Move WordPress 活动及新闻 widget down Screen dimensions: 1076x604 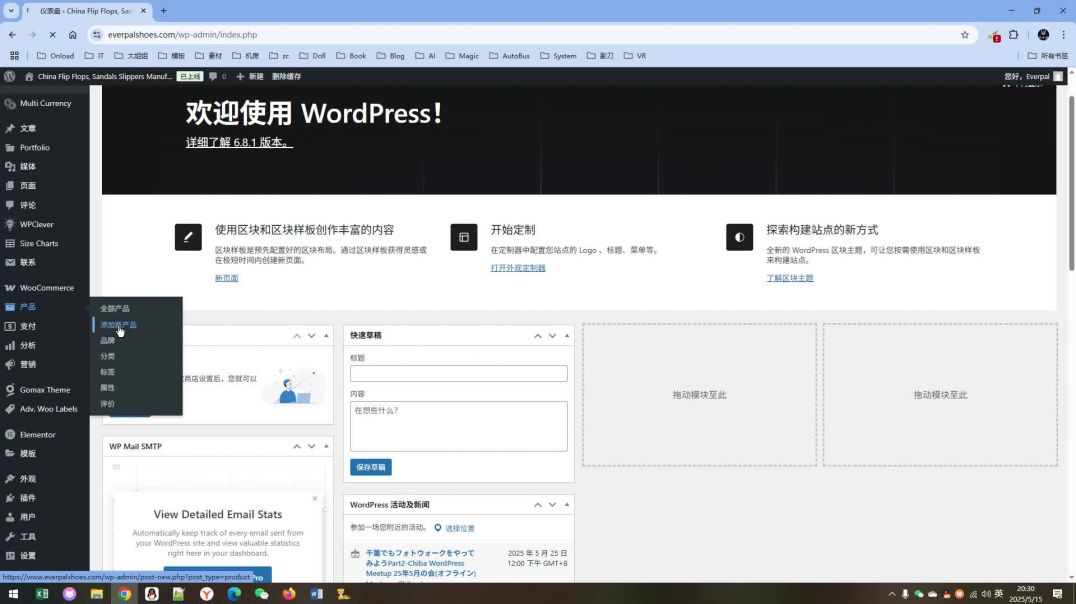pyautogui.click(x=552, y=504)
